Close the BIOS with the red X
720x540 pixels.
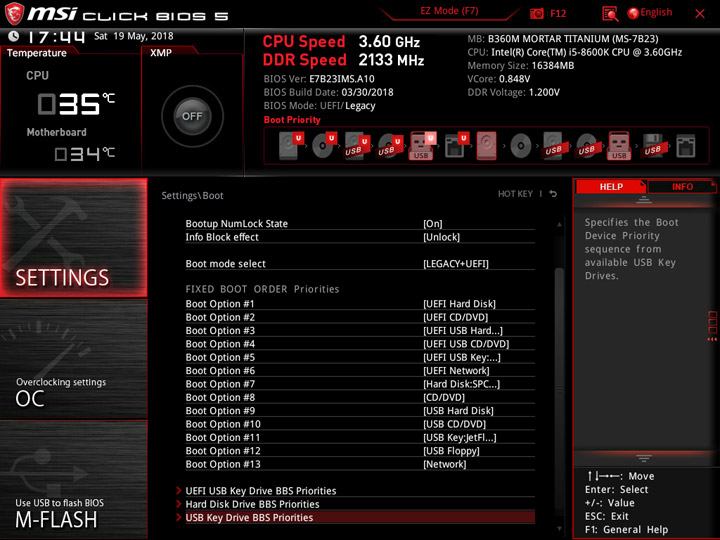click(700, 14)
